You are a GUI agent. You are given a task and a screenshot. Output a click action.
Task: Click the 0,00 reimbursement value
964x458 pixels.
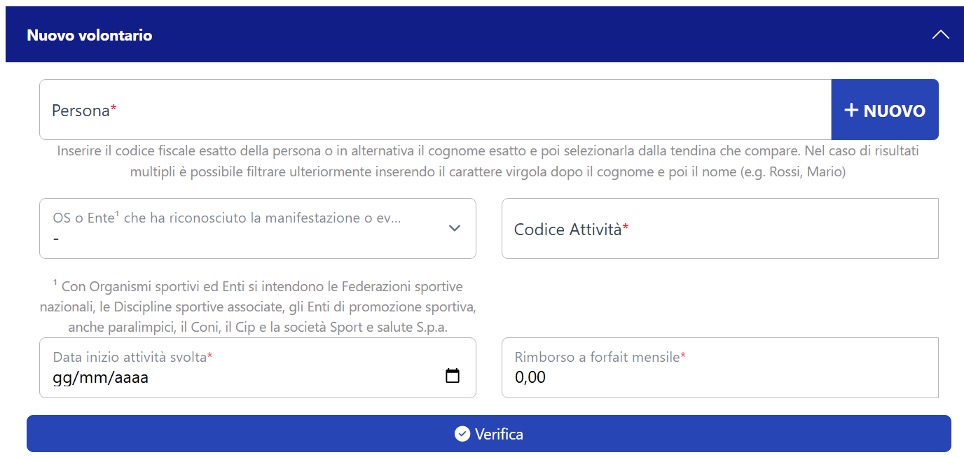tap(530, 377)
